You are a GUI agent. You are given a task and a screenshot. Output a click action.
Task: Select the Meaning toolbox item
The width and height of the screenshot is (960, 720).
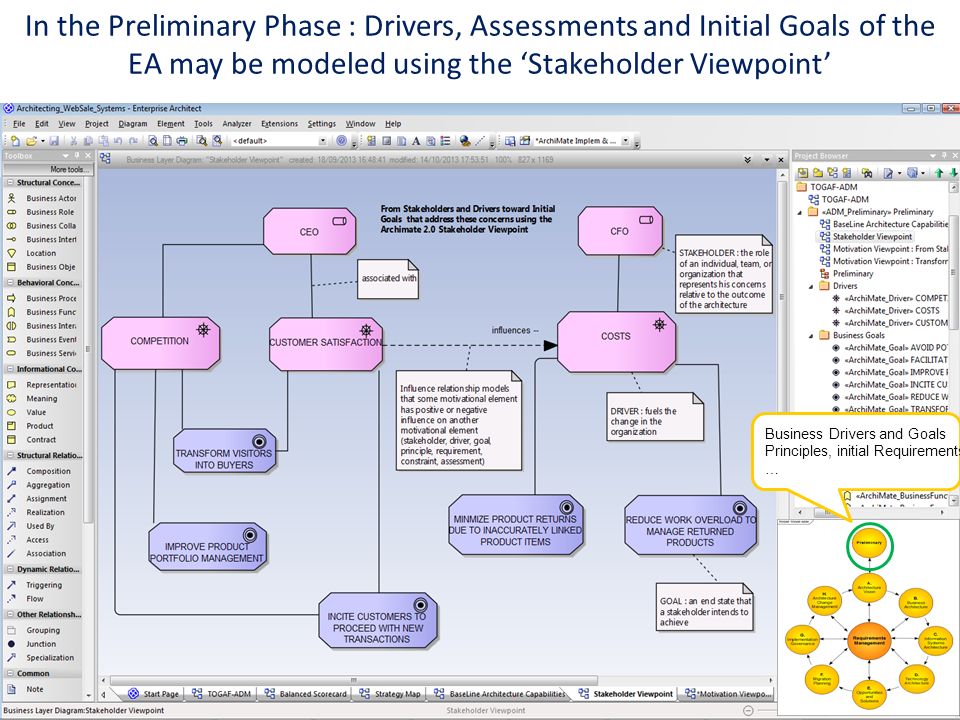click(42, 399)
